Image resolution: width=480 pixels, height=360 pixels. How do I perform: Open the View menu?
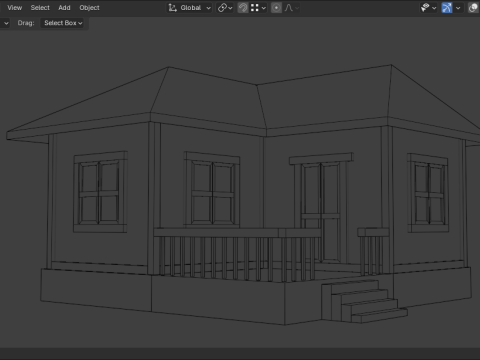[15, 8]
